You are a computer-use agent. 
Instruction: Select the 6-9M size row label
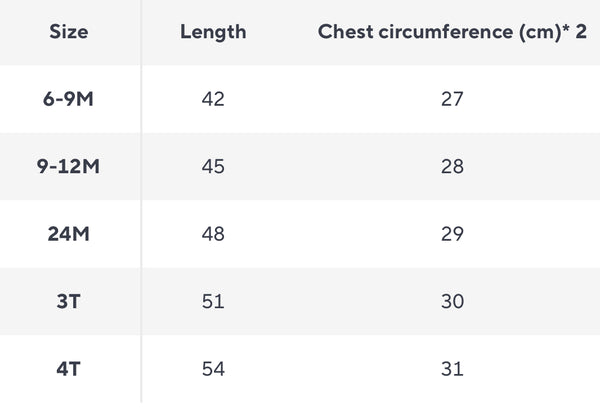point(68,99)
